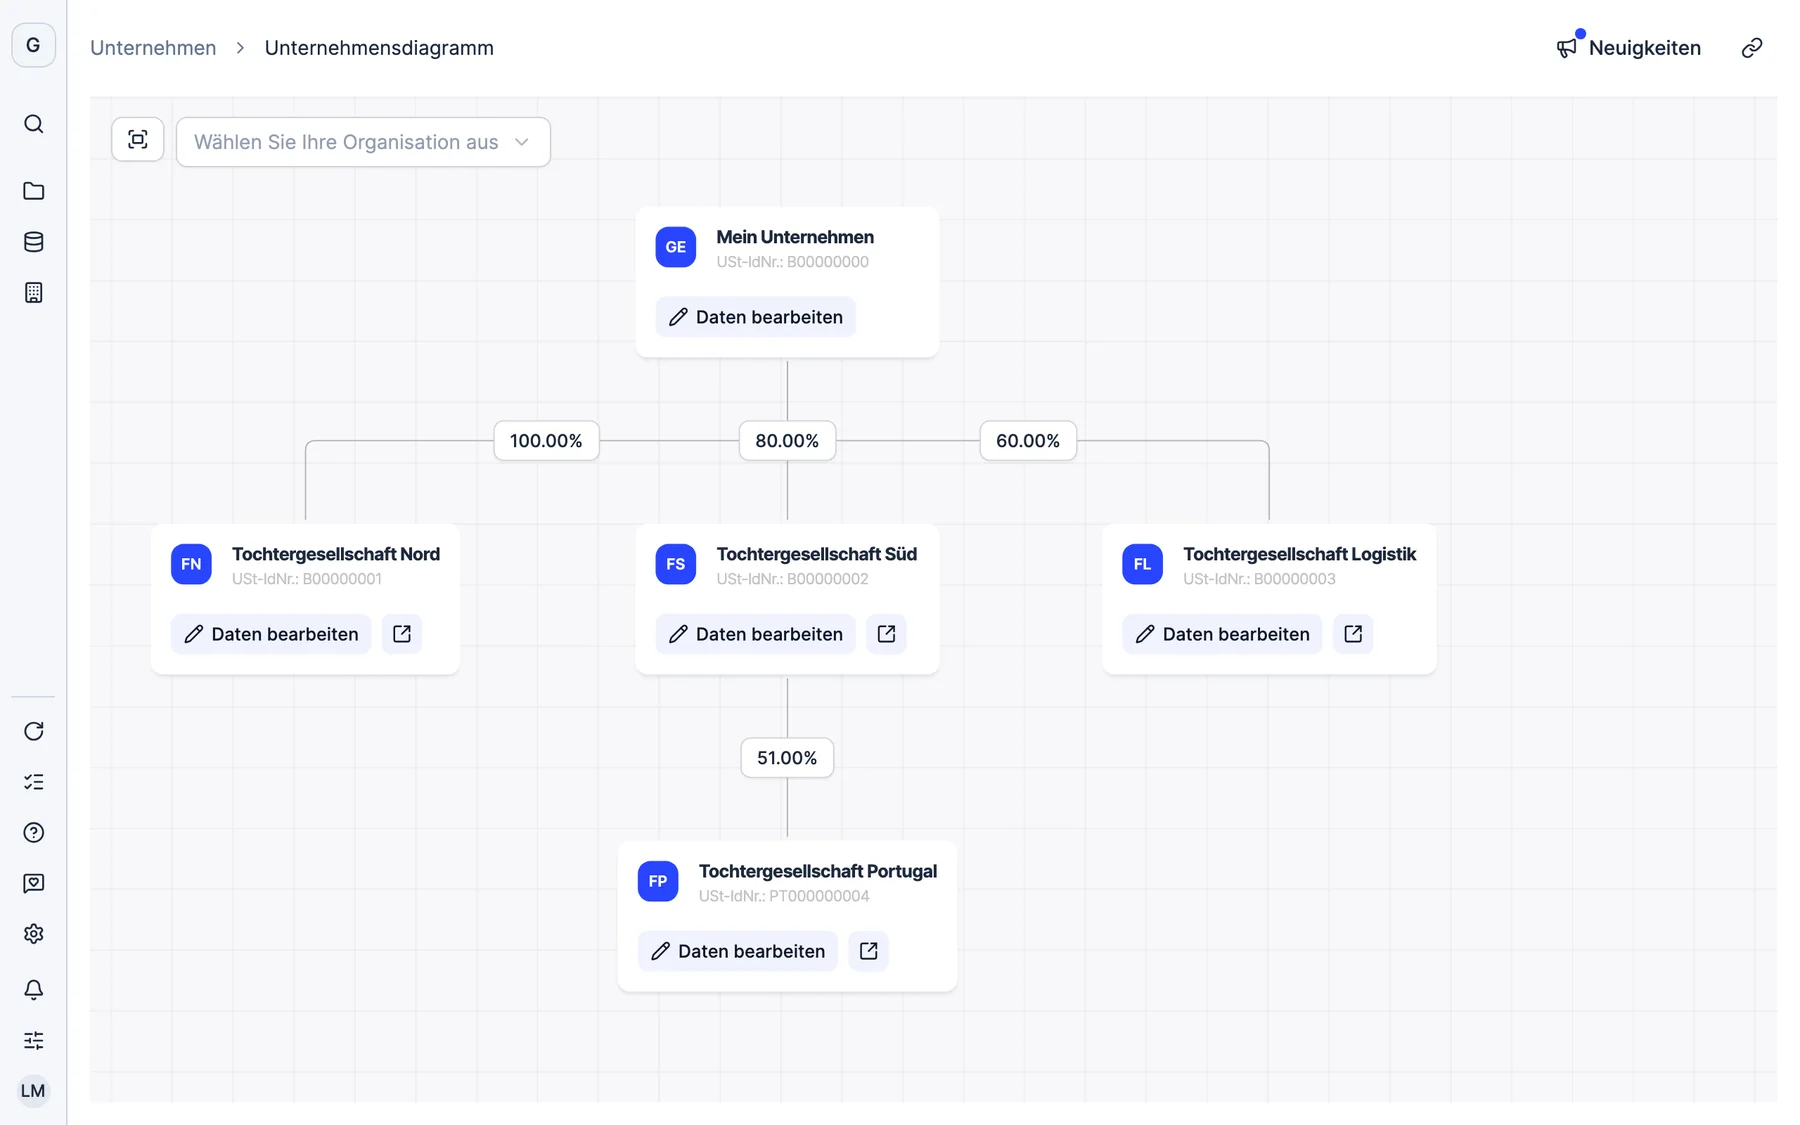Image resolution: width=1800 pixels, height=1125 pixels.
Task: Open Tochtergesellschaft Süd external link icon
Action: click(886, 634)
